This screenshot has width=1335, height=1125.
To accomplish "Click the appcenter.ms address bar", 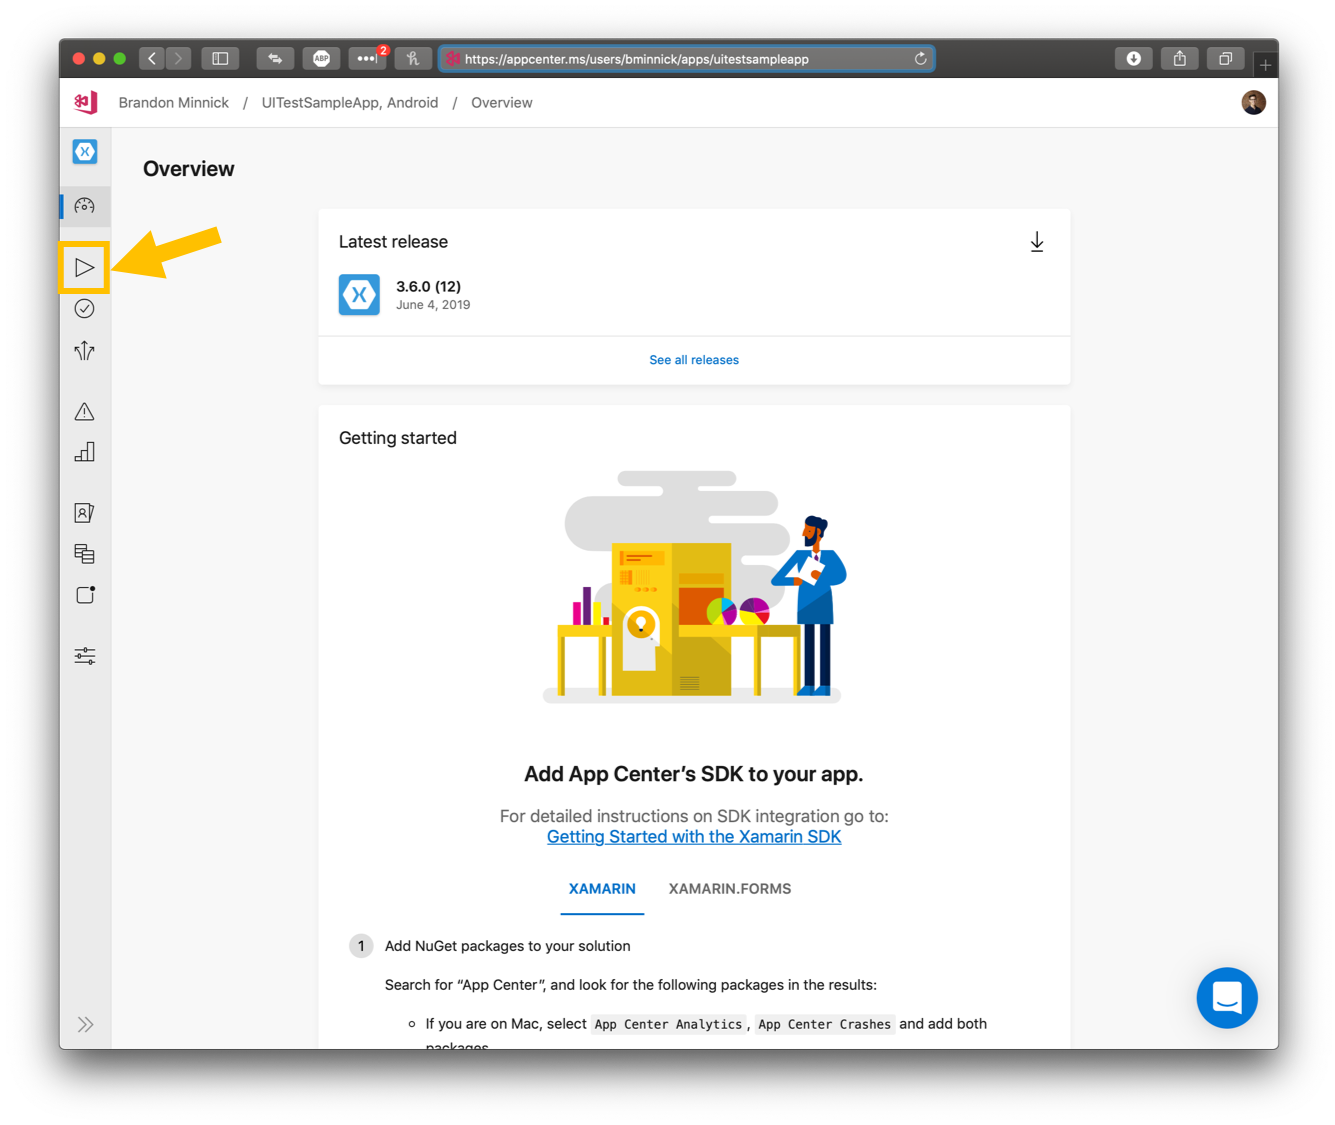I will 686,59.
